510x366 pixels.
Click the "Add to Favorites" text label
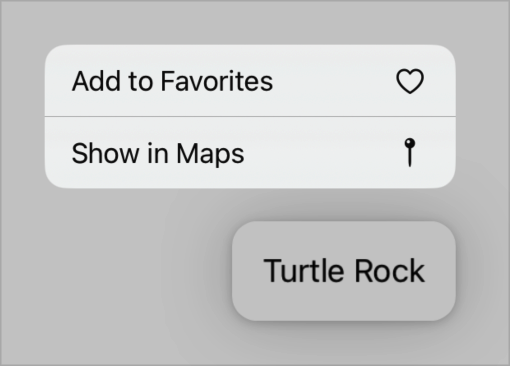pos(172,81)
